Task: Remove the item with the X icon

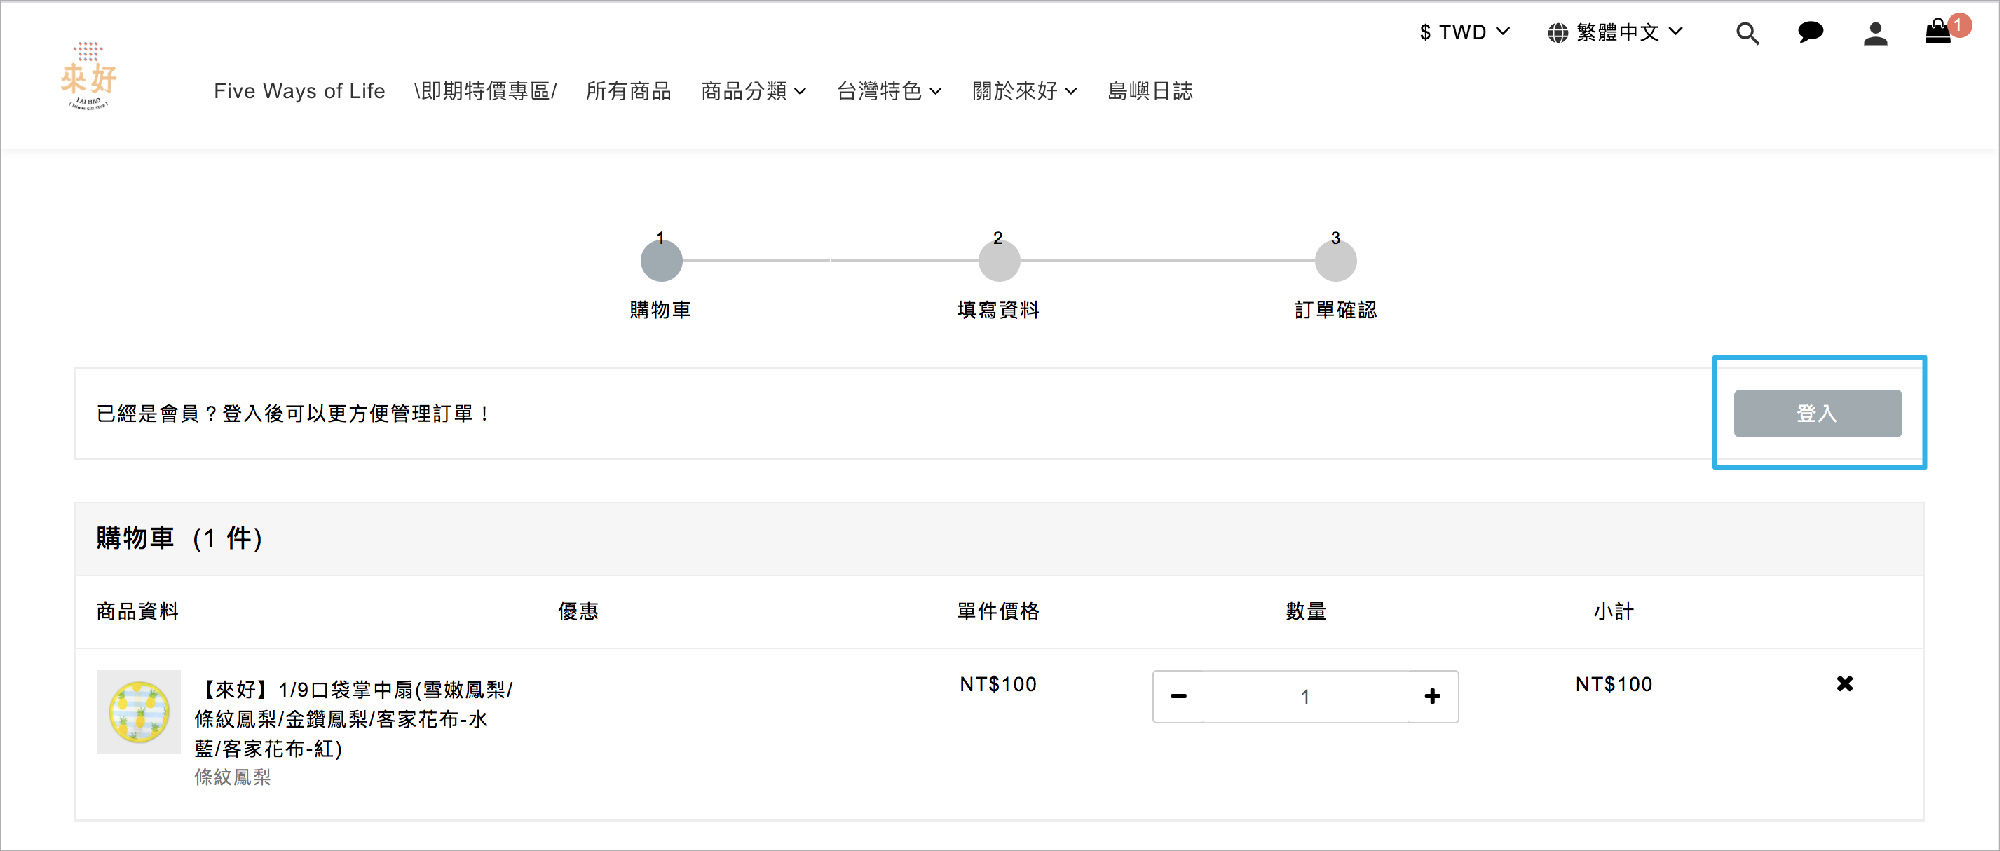Action: [x=1845, y=684]
